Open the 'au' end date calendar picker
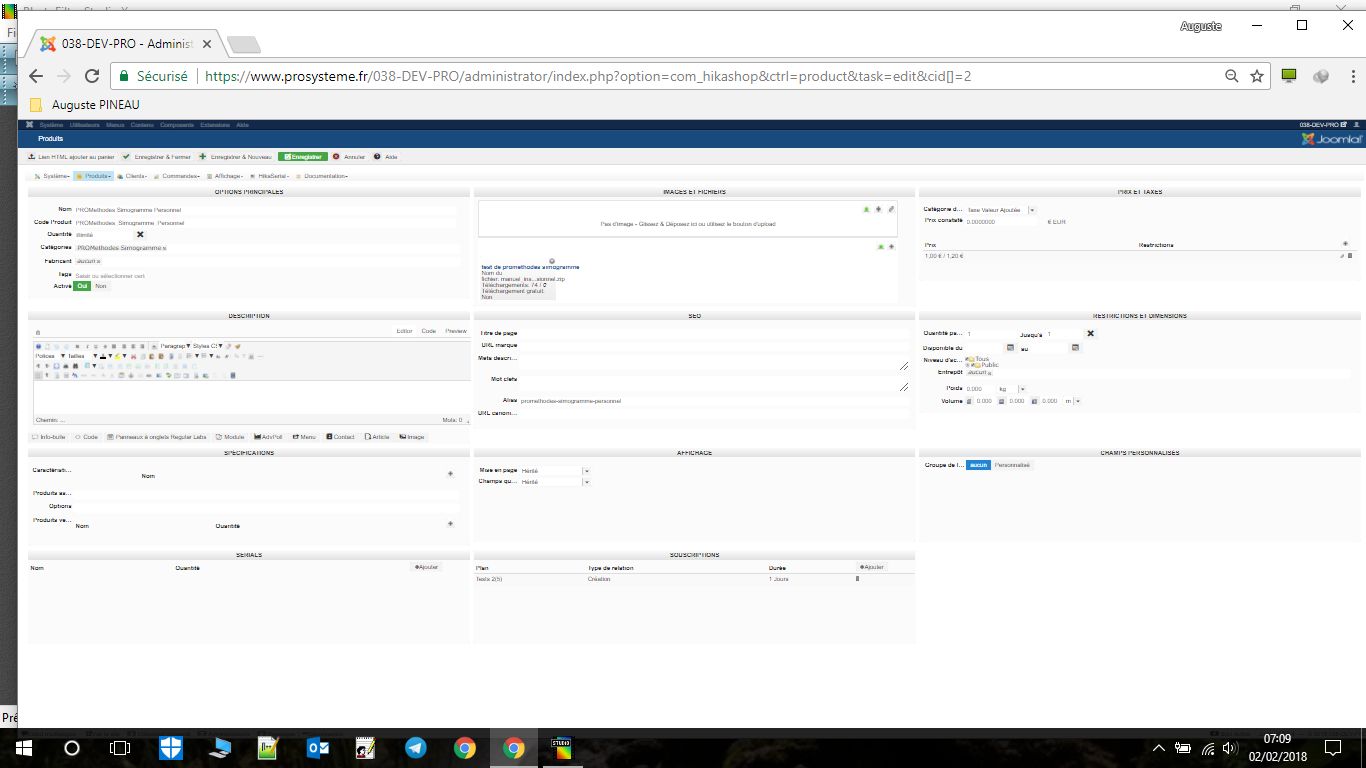Viewport: 1366px width, 768px height. (x=1075, y=347)
